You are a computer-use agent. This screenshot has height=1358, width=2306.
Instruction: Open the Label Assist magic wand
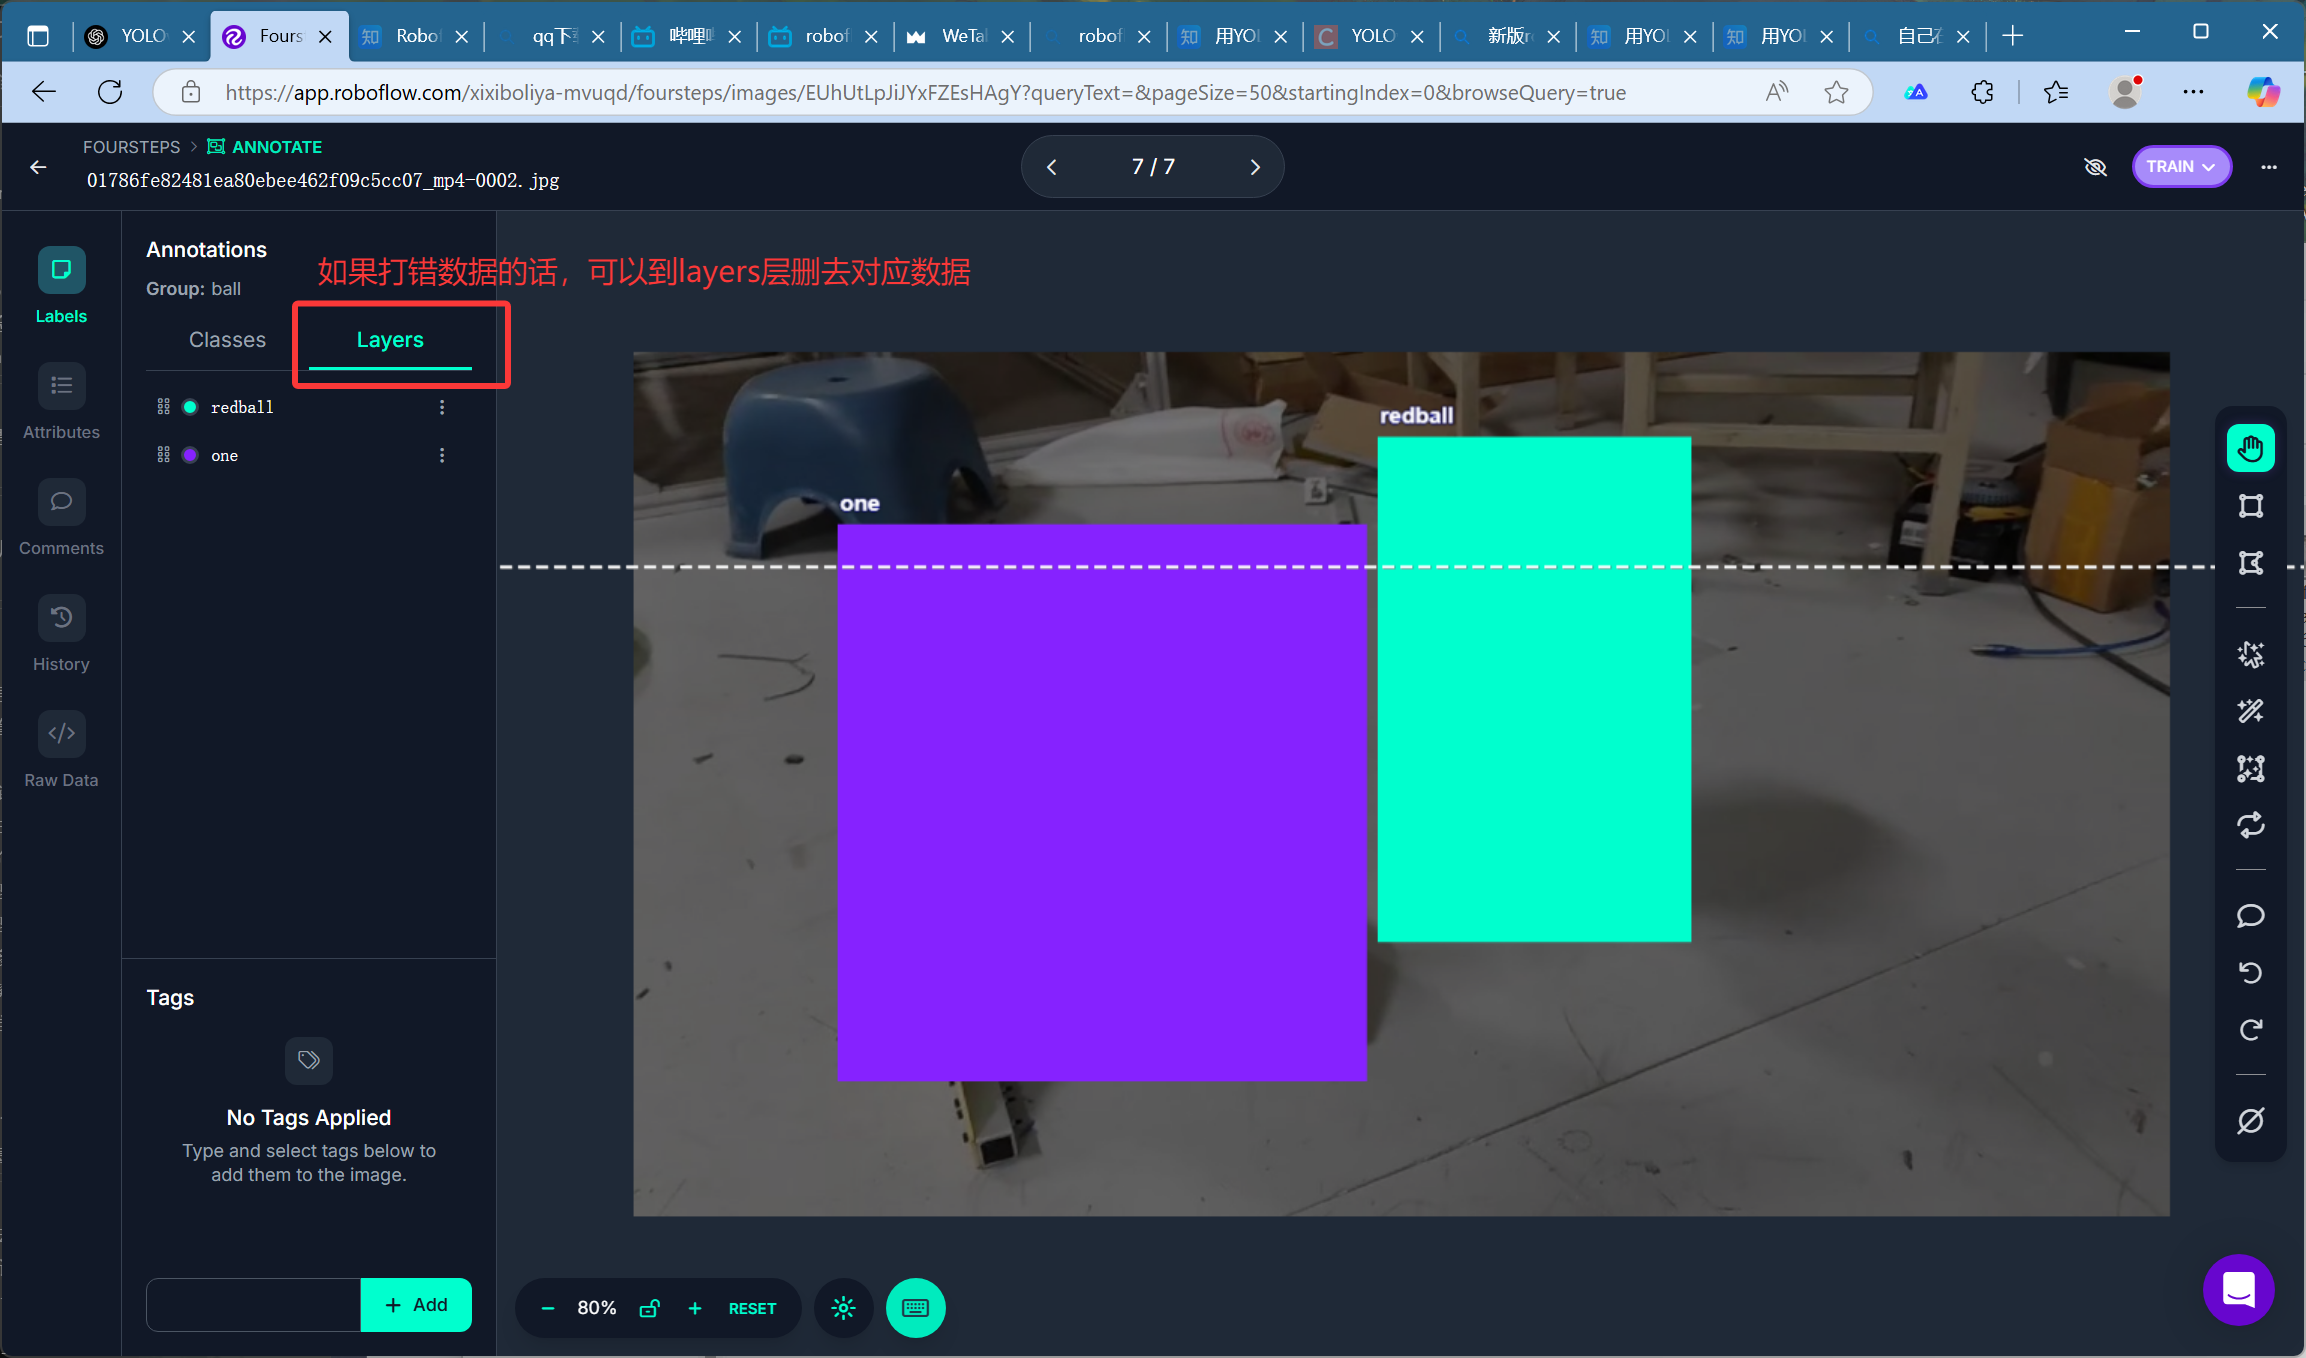point(2250,711)
